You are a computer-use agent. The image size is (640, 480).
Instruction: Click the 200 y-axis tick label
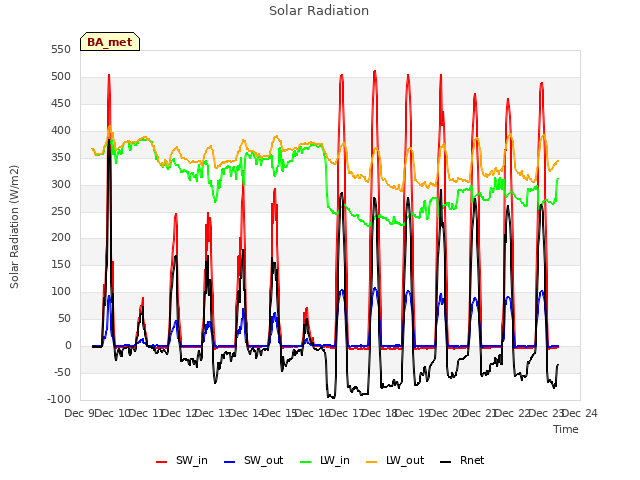coord(61,238)
